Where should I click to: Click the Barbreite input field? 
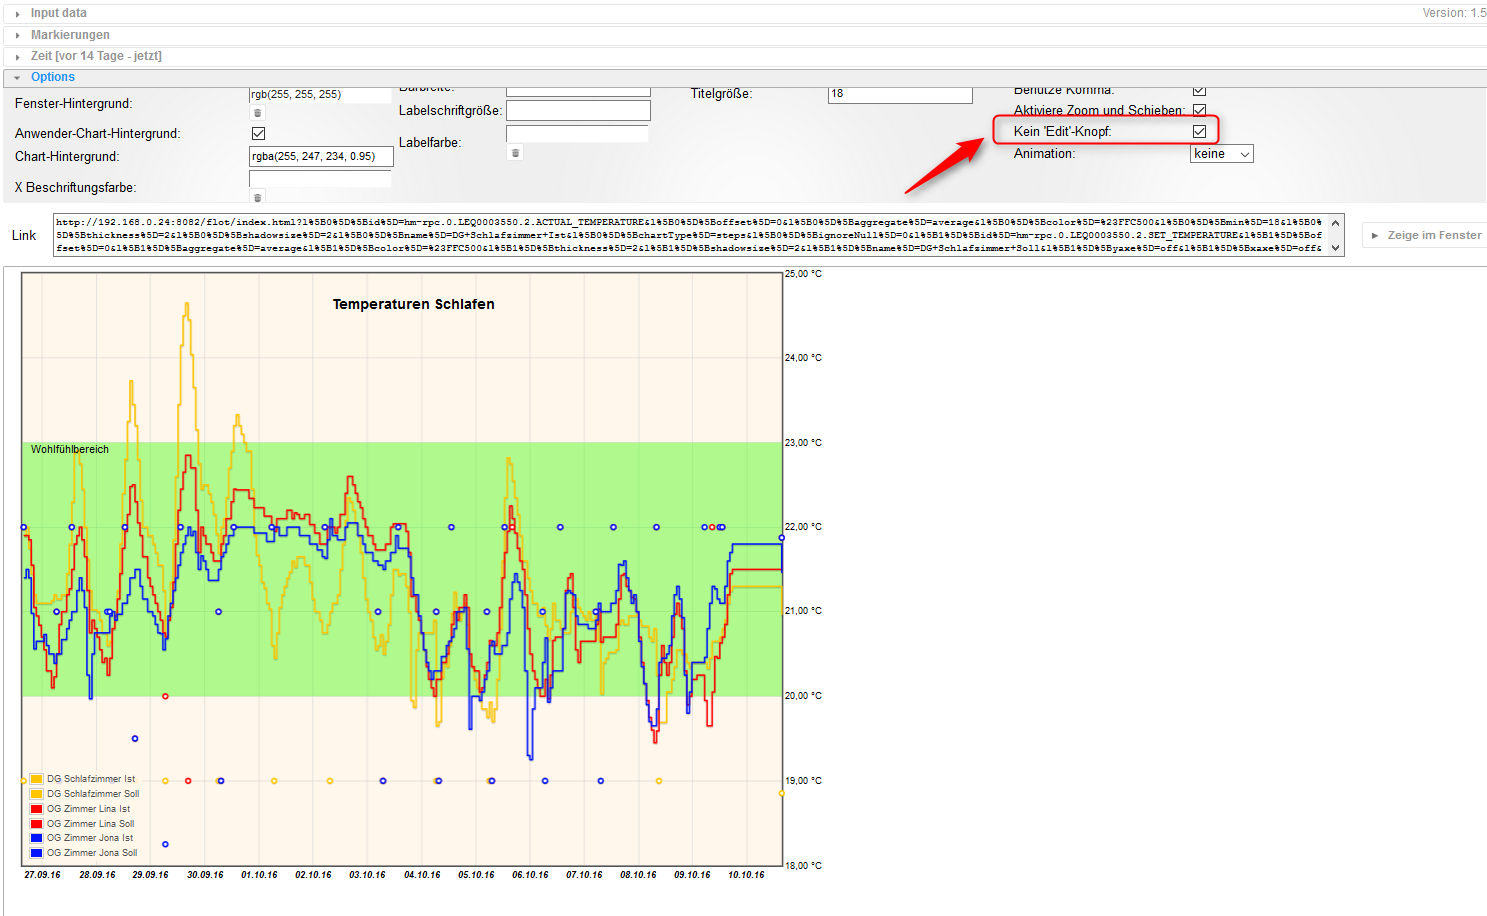tap(578, 91)
